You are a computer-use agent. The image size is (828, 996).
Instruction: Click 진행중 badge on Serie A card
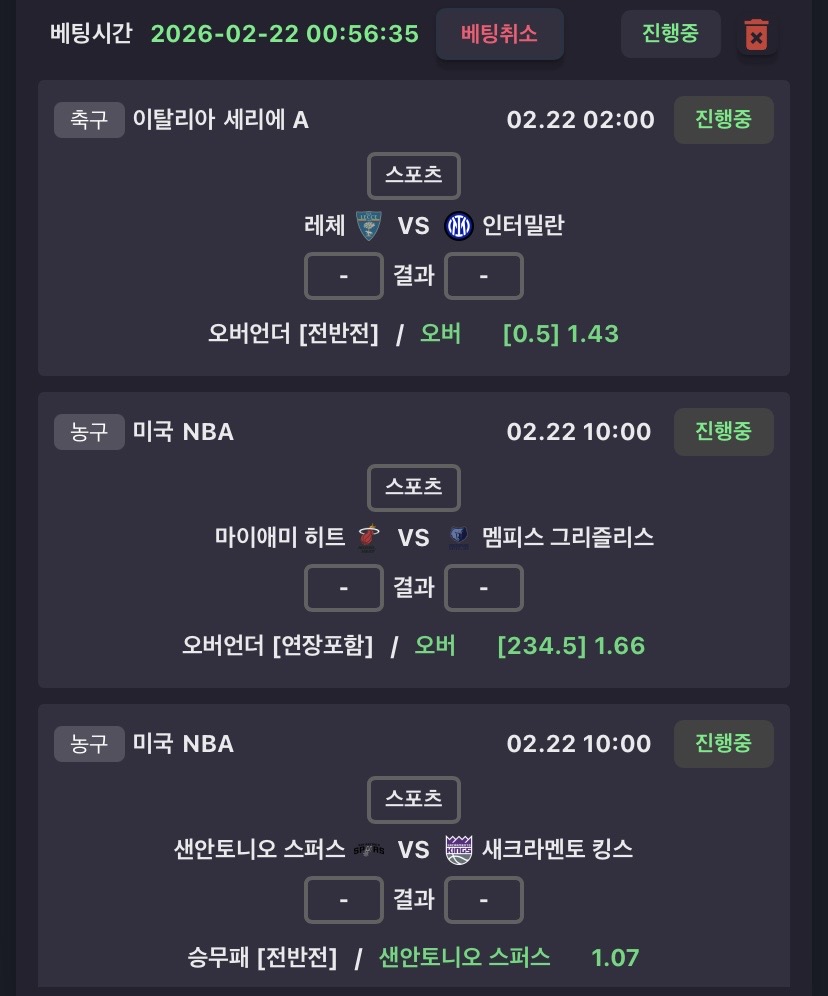[x=723, y=120]
